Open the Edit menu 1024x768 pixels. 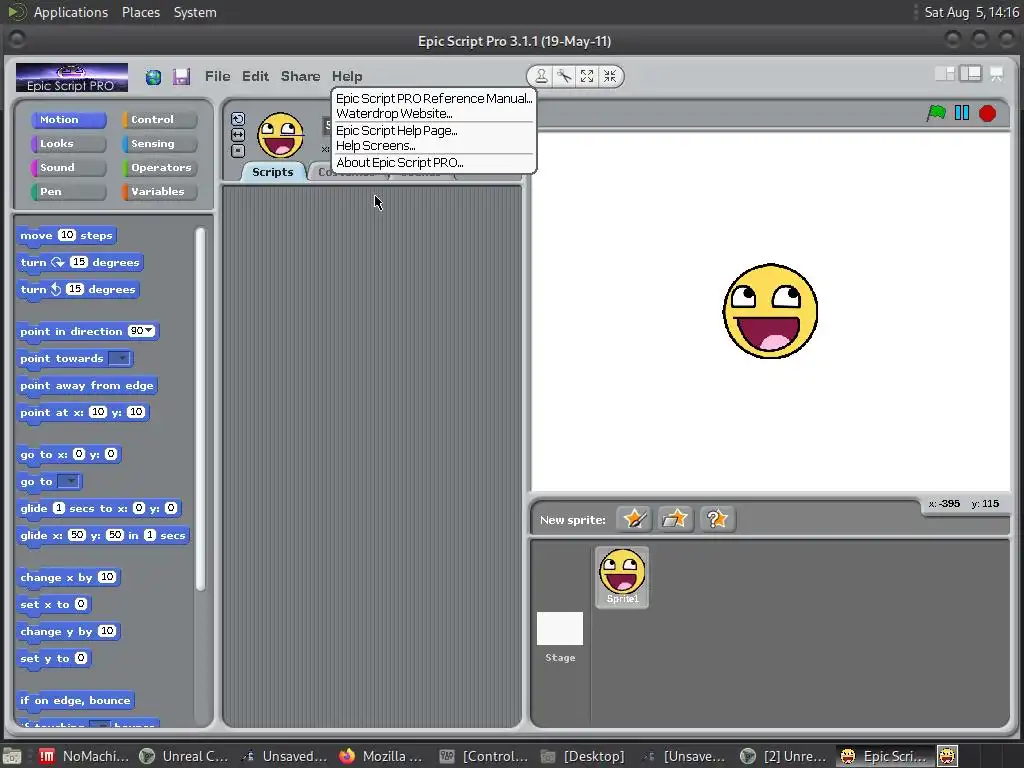tap(255, 76)
